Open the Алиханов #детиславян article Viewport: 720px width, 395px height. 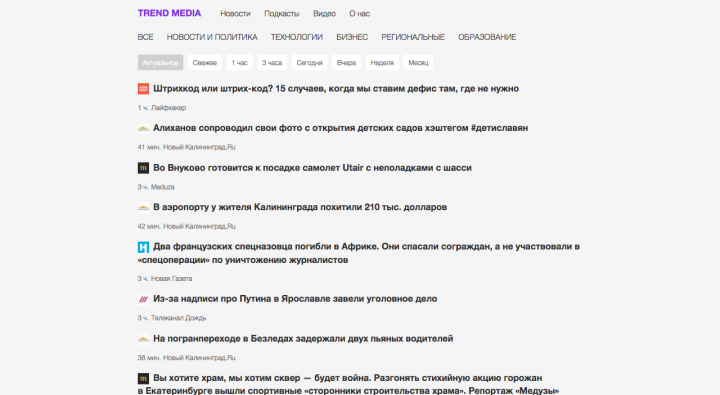[x=341, y=128]
